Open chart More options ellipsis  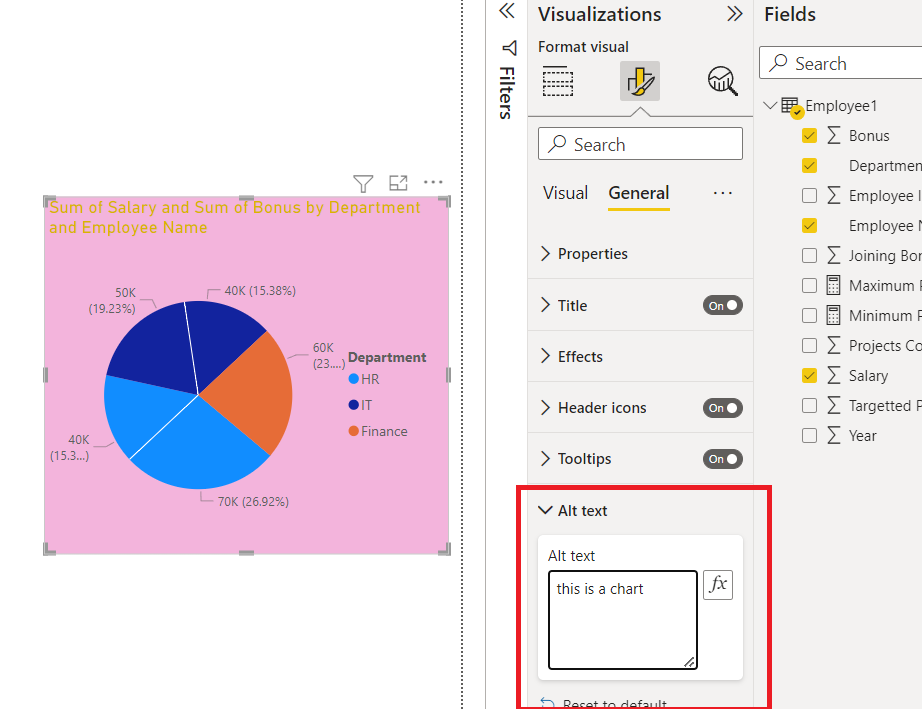[433, 182]
